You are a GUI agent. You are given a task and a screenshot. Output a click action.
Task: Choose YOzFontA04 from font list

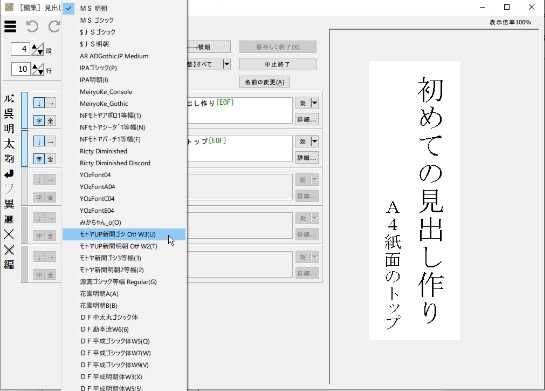click(124, 187)
